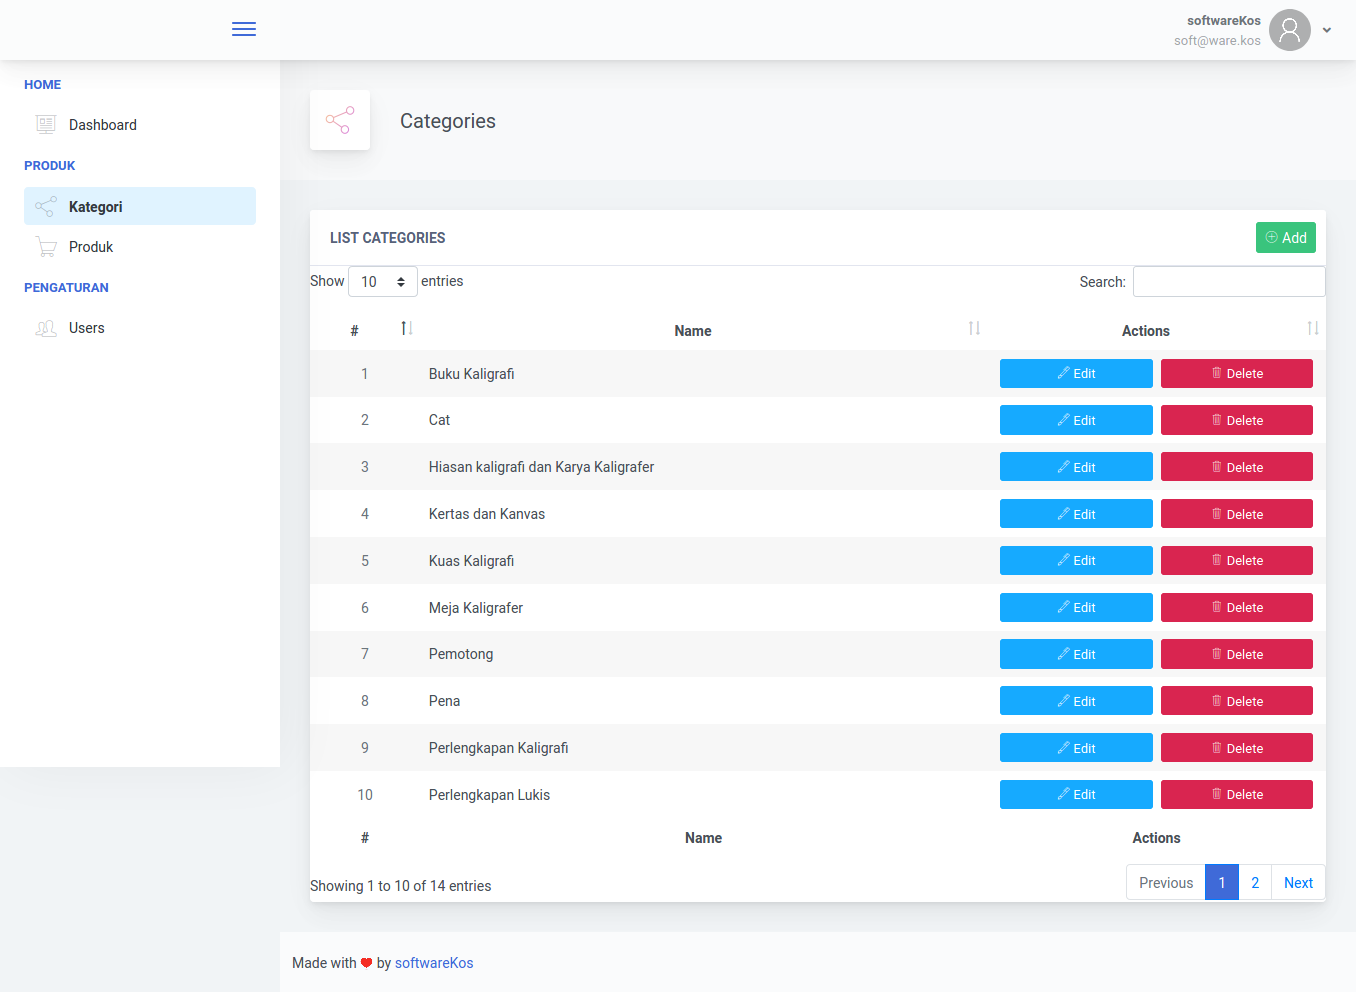Add a new category
This screenshot has width=1356, height=992.
pos(1286,238)
